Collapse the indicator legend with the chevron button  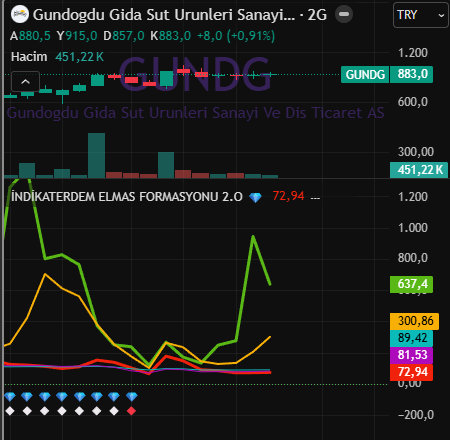[26, 81]
